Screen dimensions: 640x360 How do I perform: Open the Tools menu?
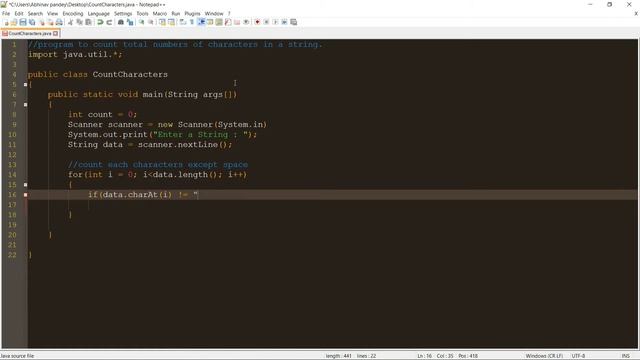pos(142,13)
